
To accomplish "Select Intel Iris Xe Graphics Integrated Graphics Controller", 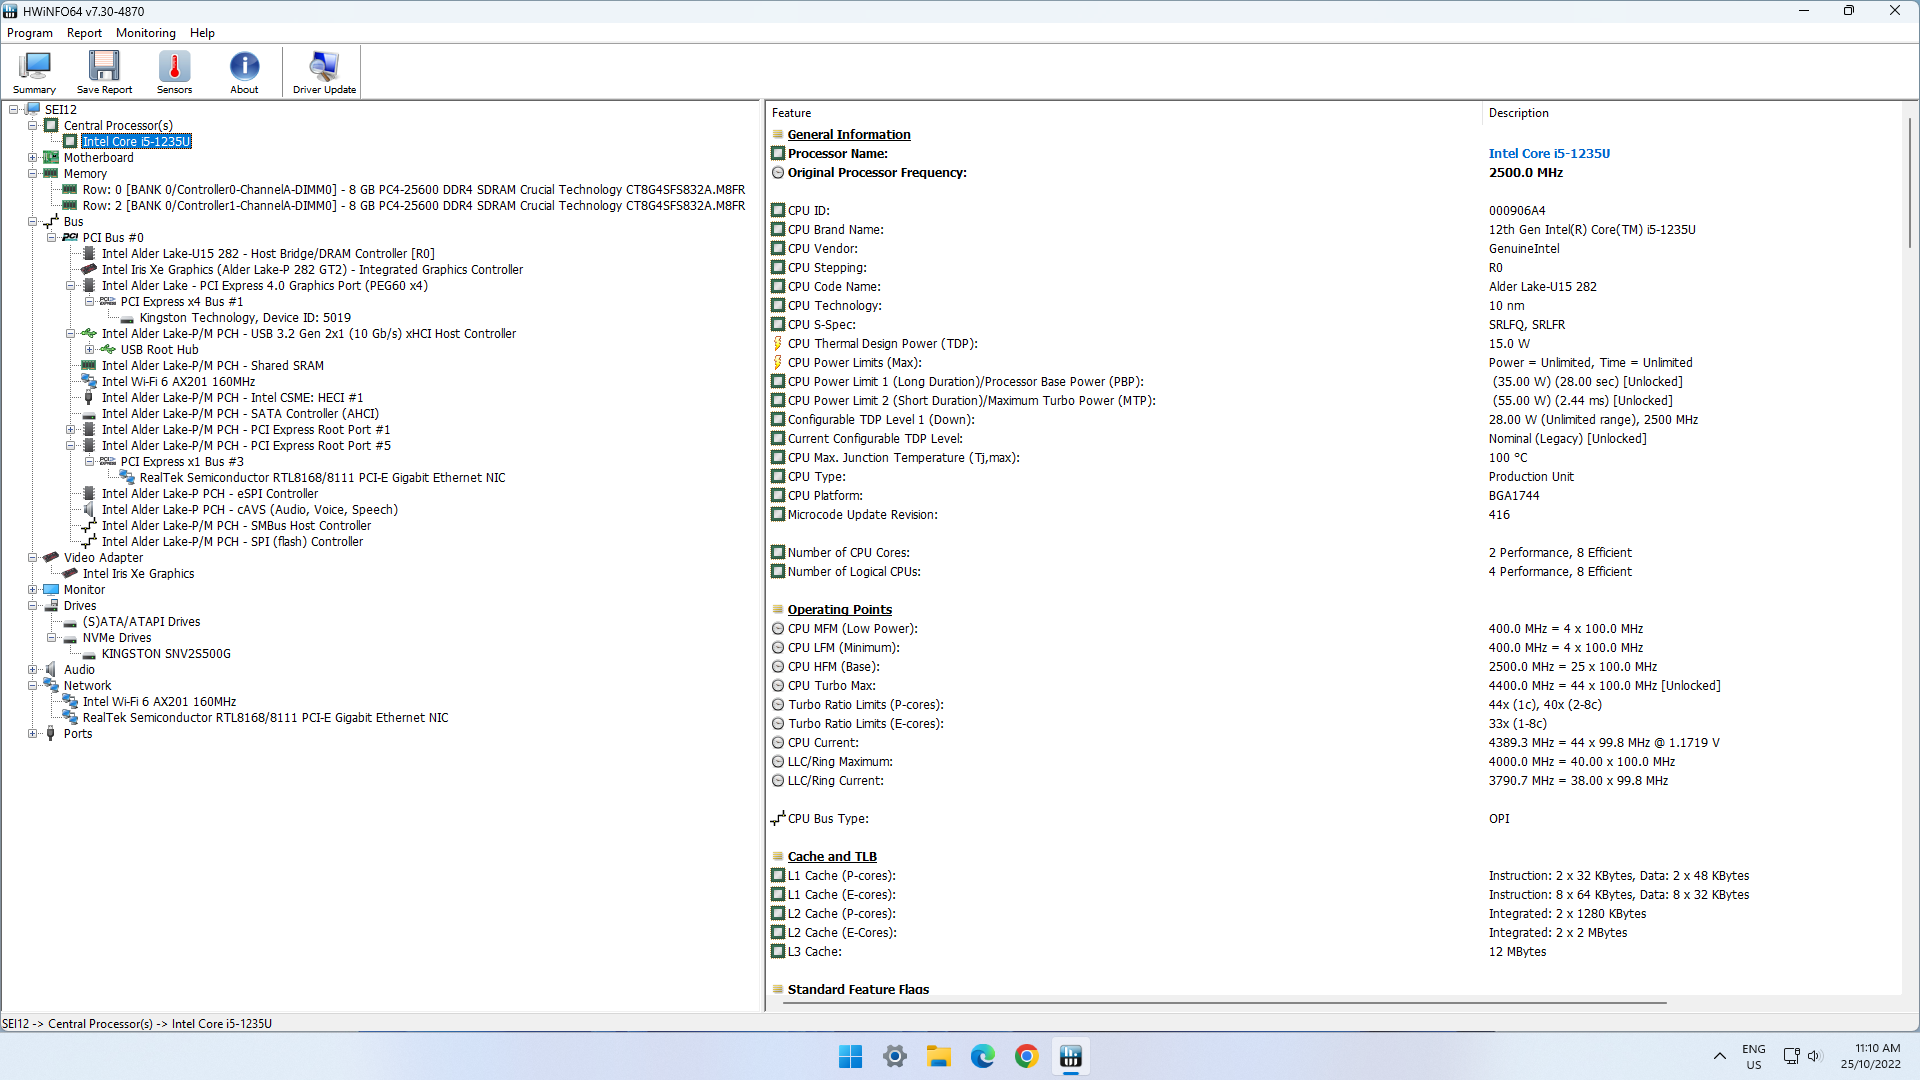I will point(312,270).
